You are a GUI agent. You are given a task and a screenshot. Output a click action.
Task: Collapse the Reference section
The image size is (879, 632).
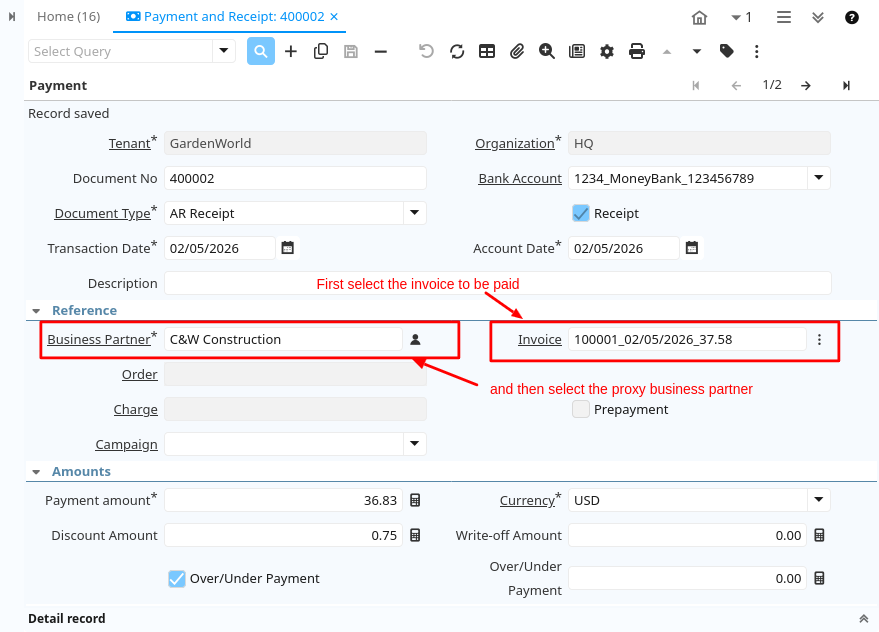coord(37,311)
